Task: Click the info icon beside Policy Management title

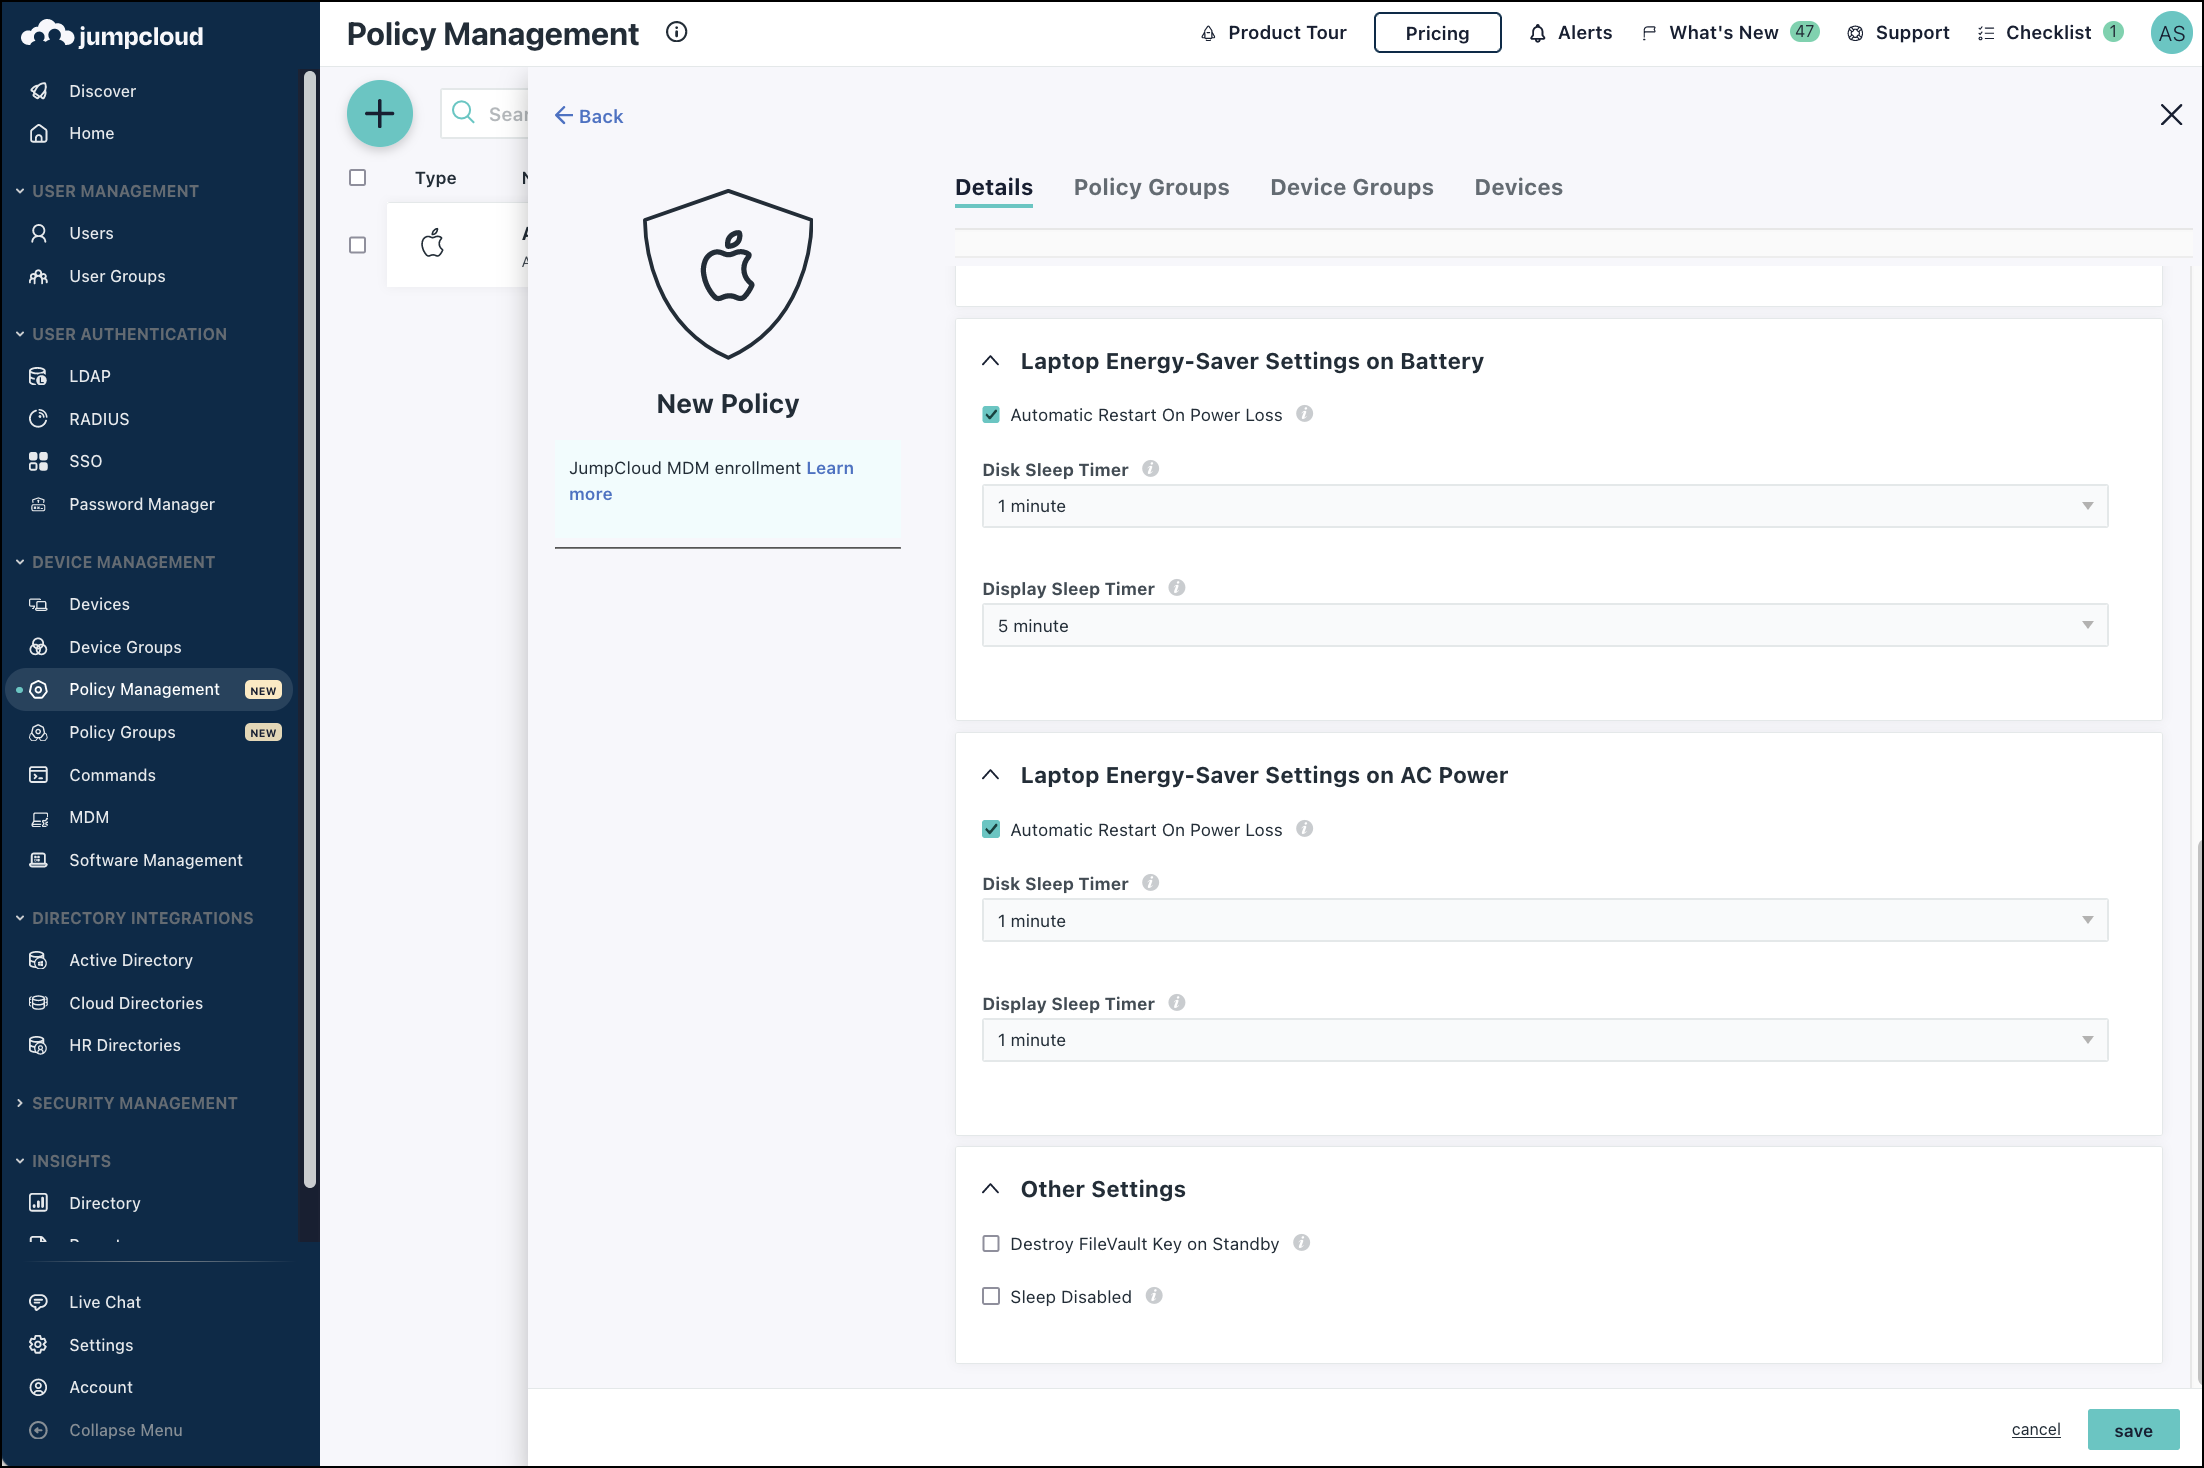Action: pos(677,32)
